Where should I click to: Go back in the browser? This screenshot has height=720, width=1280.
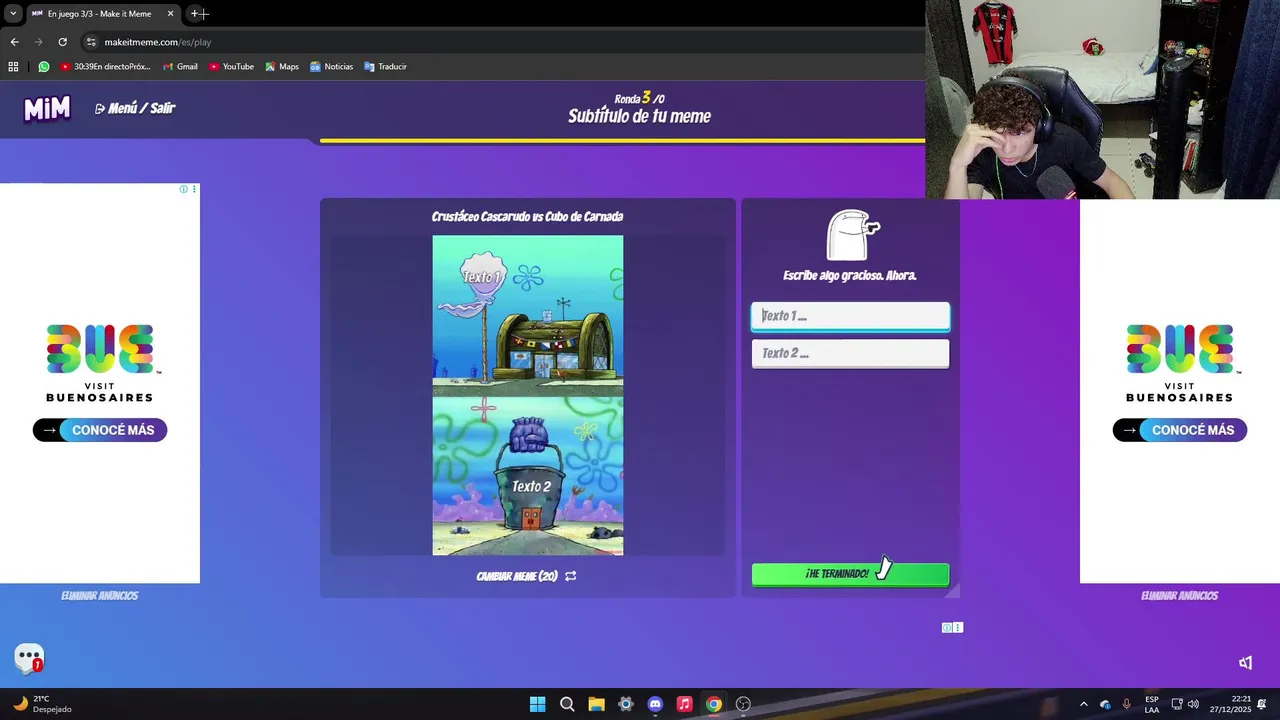pyautogui.click(x=14, y=42)
